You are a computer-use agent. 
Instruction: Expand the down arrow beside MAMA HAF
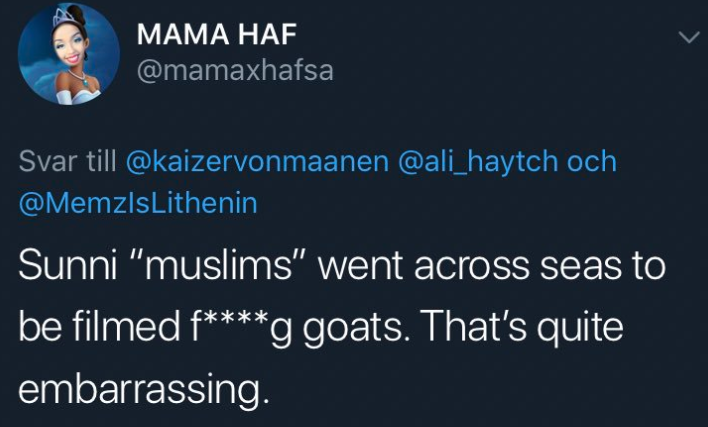point(687,37)
